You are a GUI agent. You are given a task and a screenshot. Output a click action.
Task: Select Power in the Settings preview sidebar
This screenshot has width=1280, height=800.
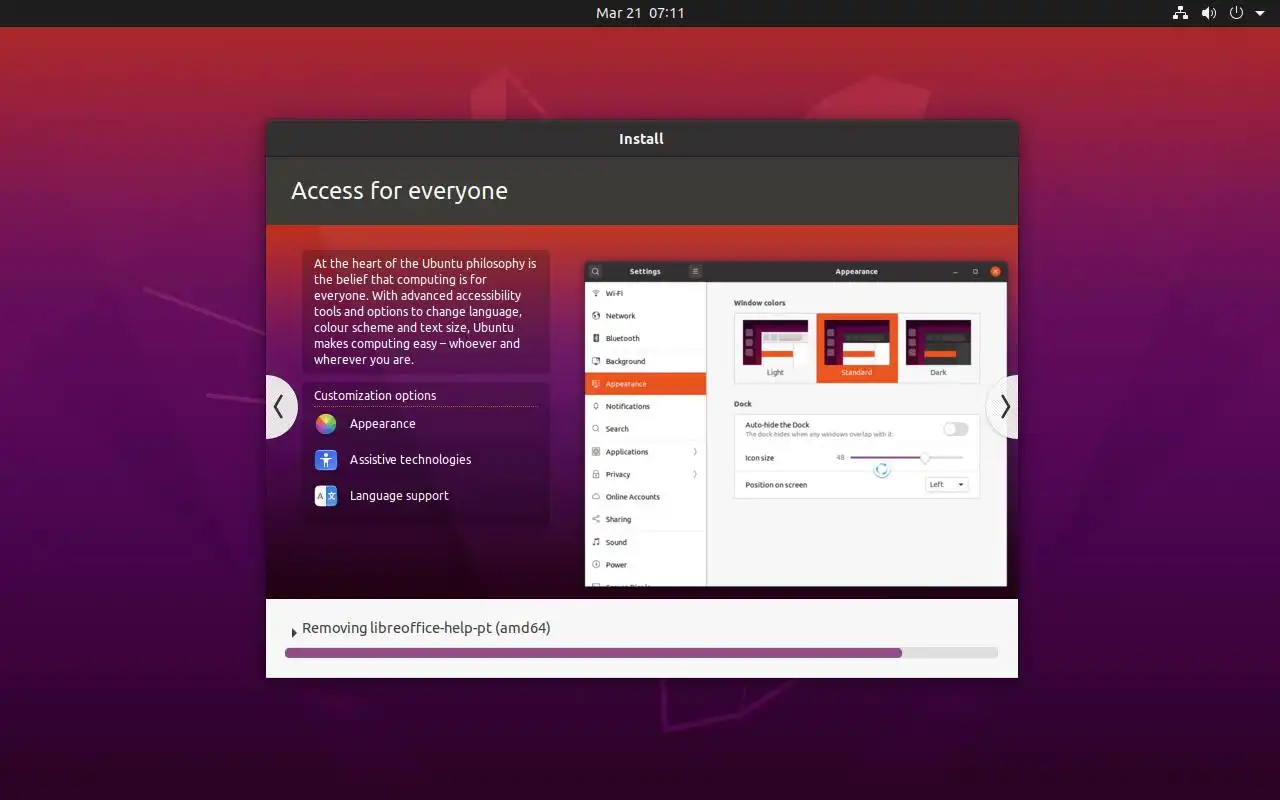click(645, 565)
